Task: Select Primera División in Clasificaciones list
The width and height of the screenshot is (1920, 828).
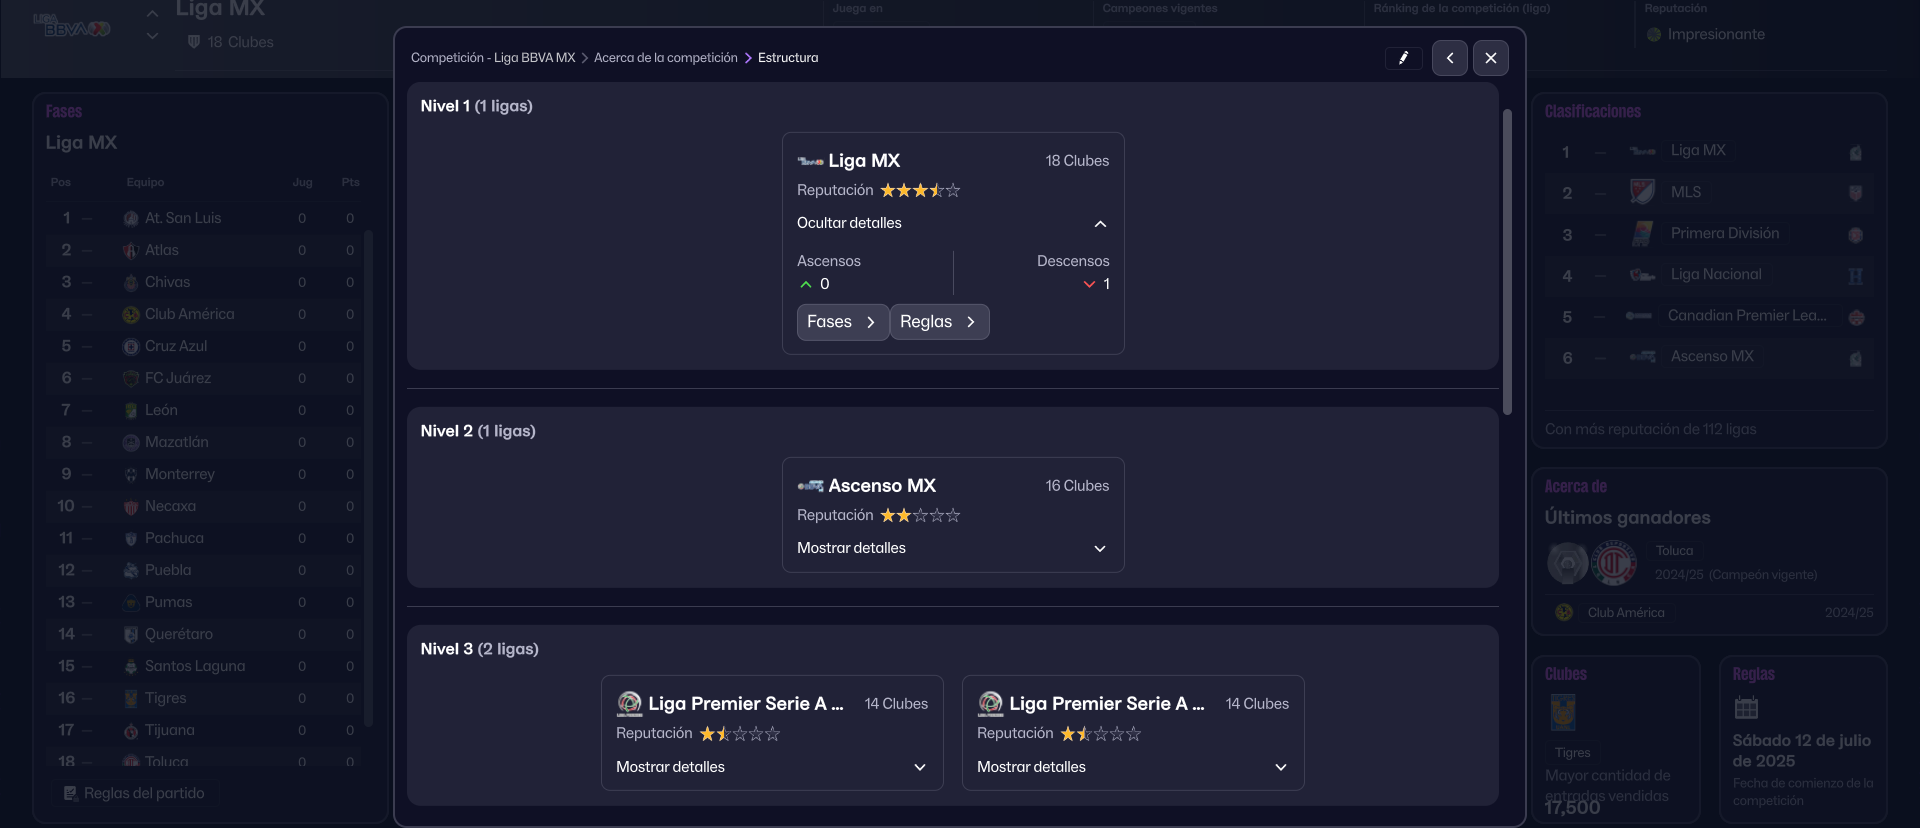Action: [1724, 233]
